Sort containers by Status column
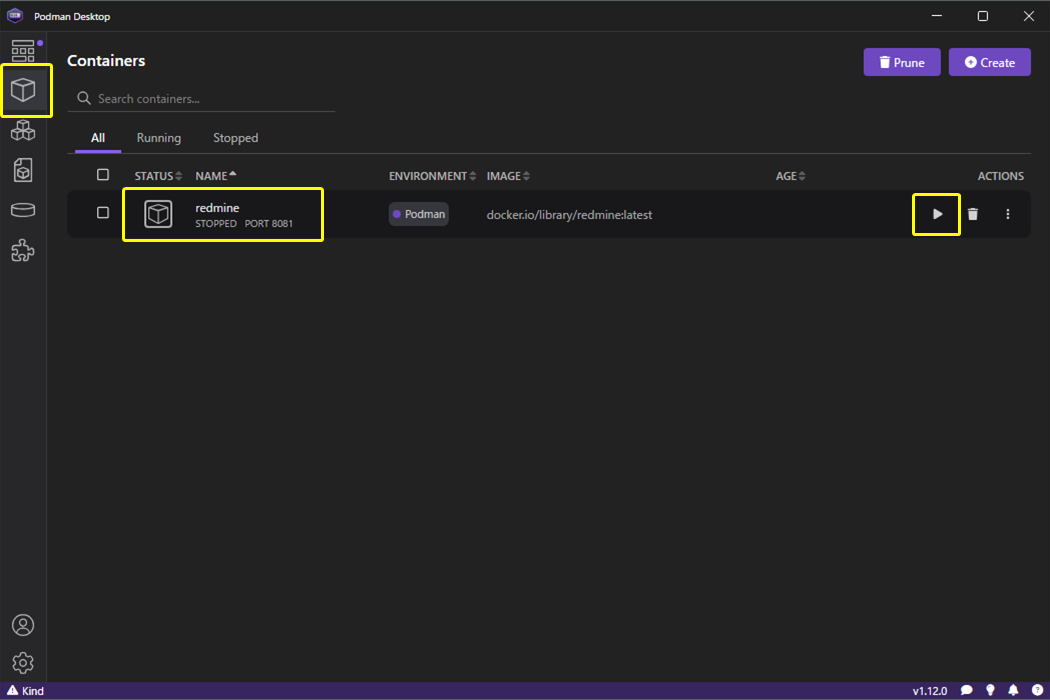The image size is (1050, 700). (x=158, y=176)
